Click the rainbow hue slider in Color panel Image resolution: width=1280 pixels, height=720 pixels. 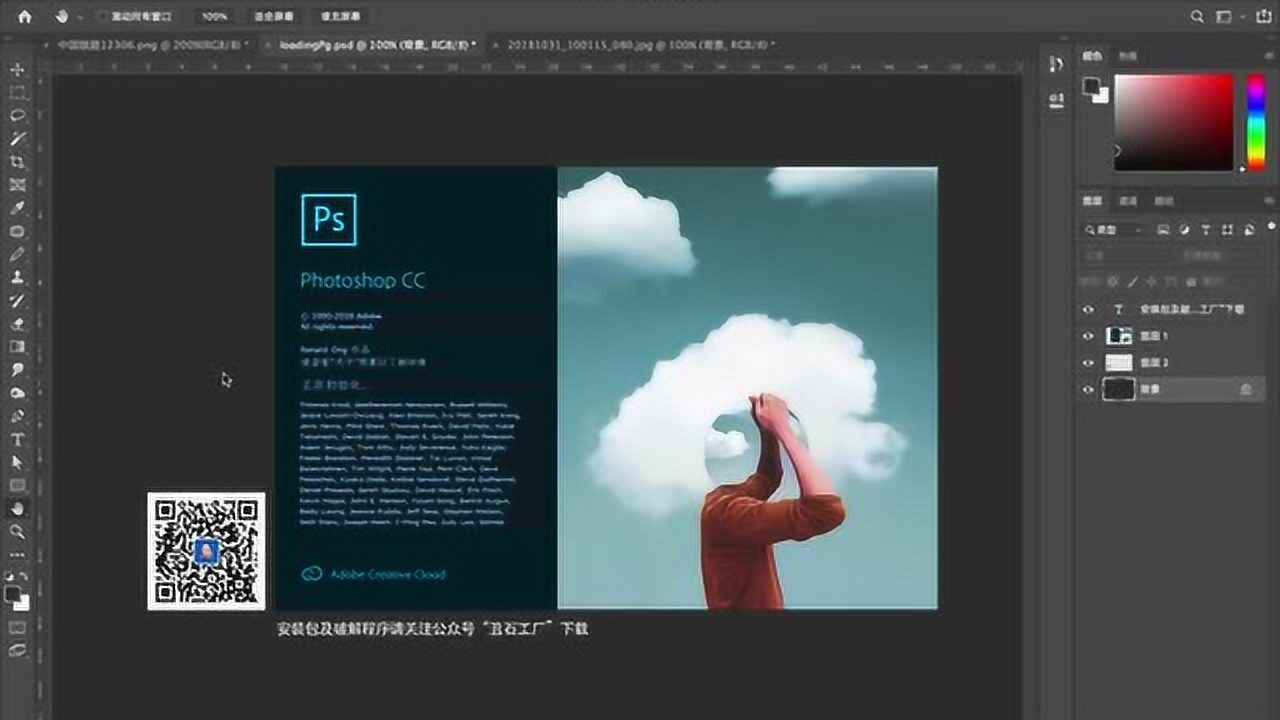click(x=1255, y=122)
